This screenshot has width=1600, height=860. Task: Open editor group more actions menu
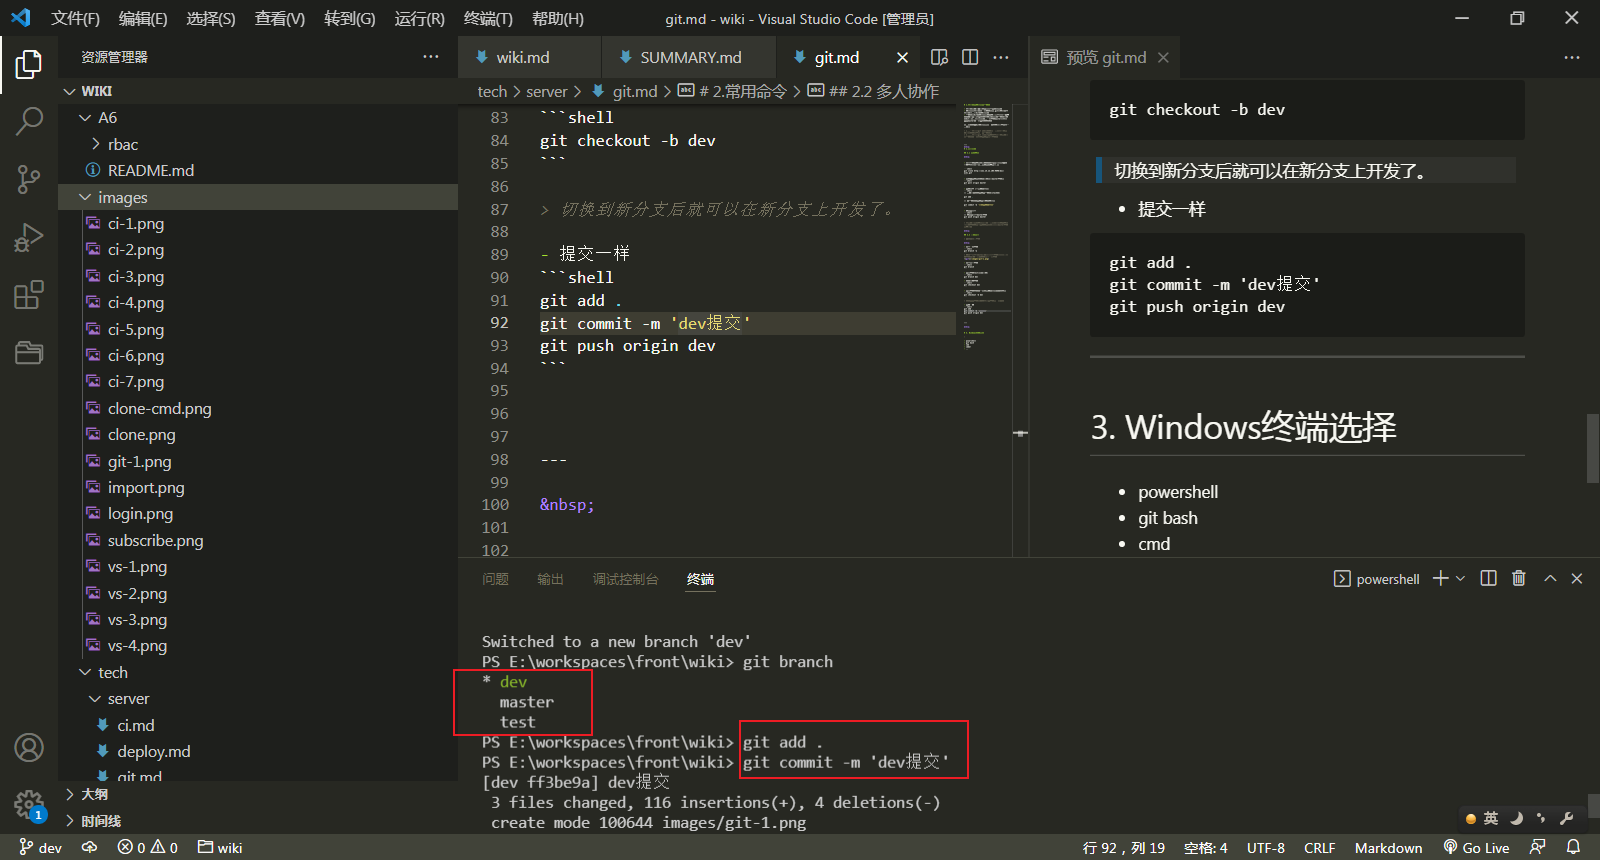(x=1001, y=57)
